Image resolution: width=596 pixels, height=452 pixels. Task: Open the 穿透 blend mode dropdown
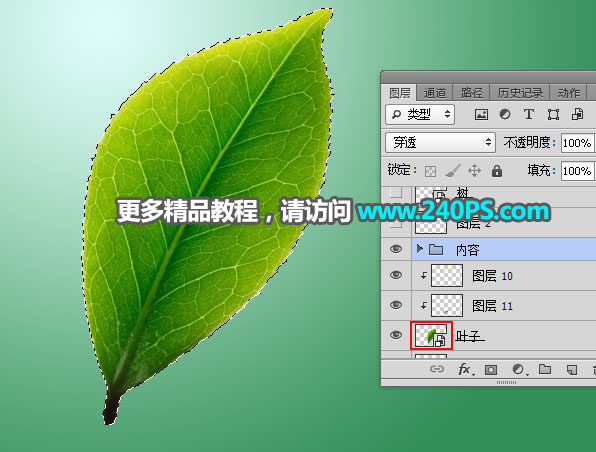click(x=441, y=143)
